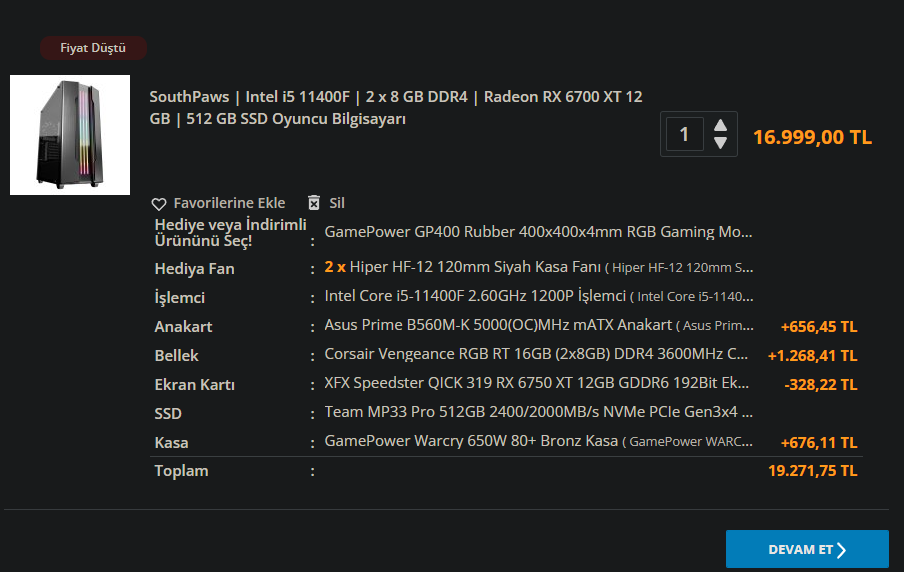Screen dimensions: 904x572
Task: Click the trash bin icon next to Sil
Action: tap(314, 203)
